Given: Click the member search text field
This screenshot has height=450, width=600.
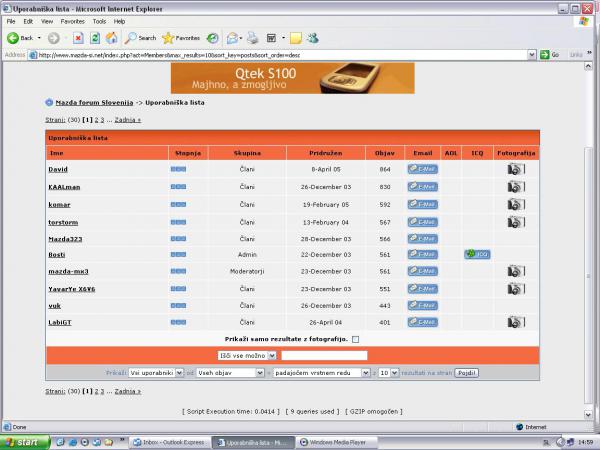Looking at the screenshot, I should tap(324, 355).
